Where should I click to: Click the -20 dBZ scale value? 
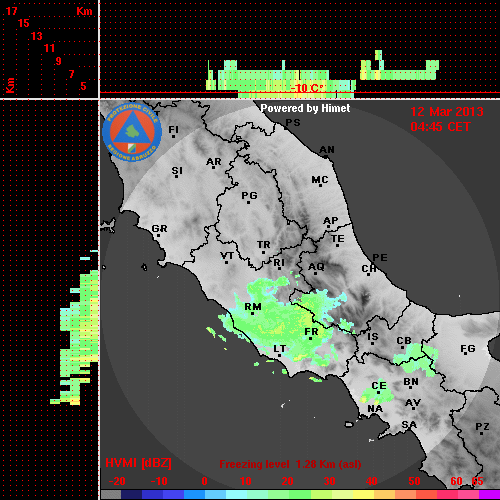coord(117,481)
